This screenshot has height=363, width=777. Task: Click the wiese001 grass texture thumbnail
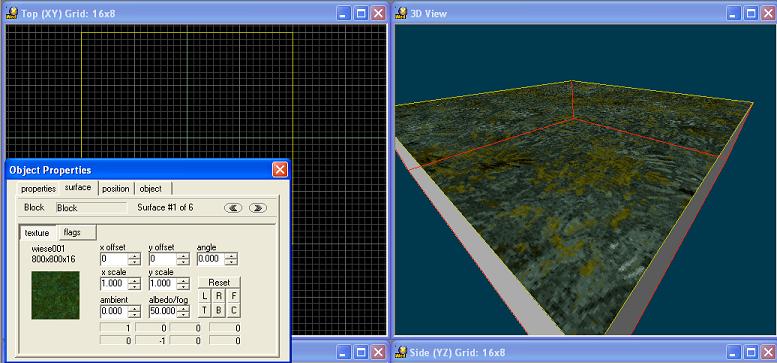point(55,295)
